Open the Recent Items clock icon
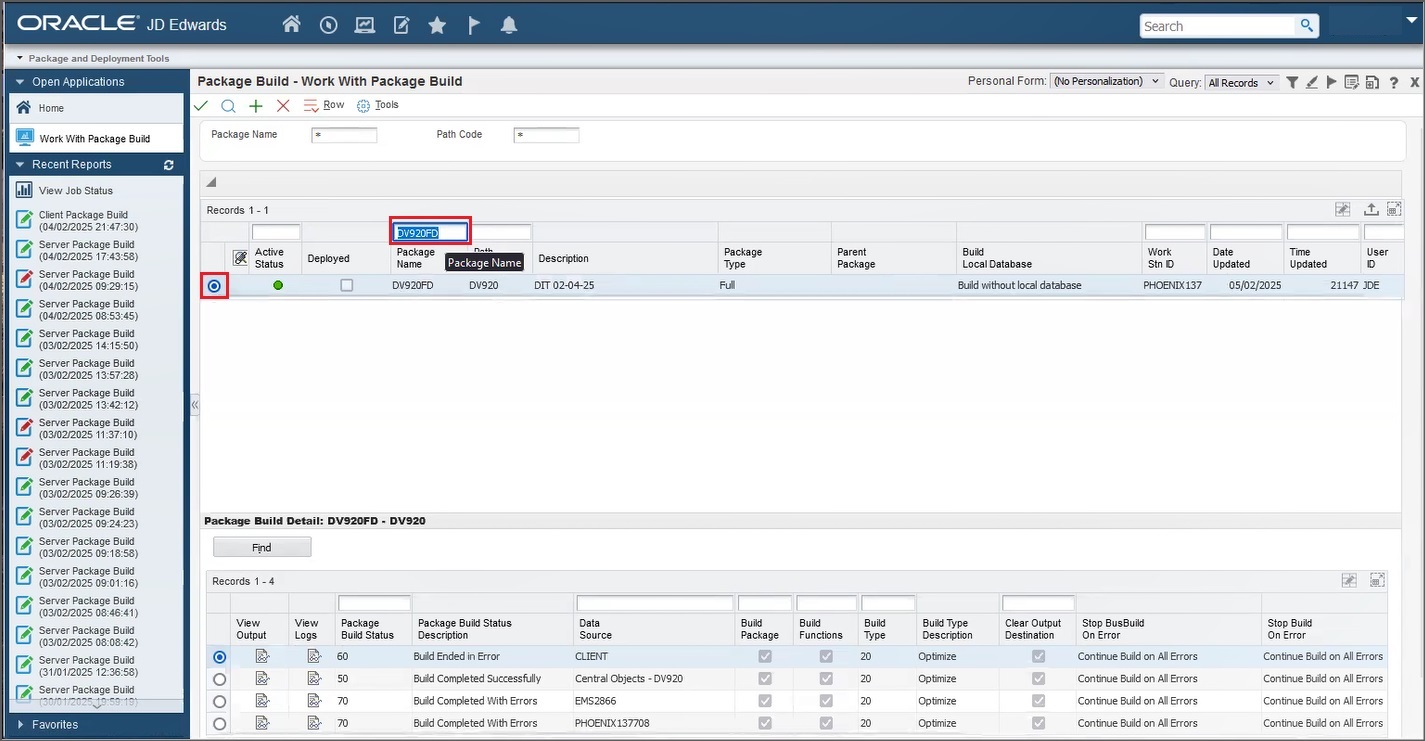Screen dimensions: 1425x741 coord(328,25)
